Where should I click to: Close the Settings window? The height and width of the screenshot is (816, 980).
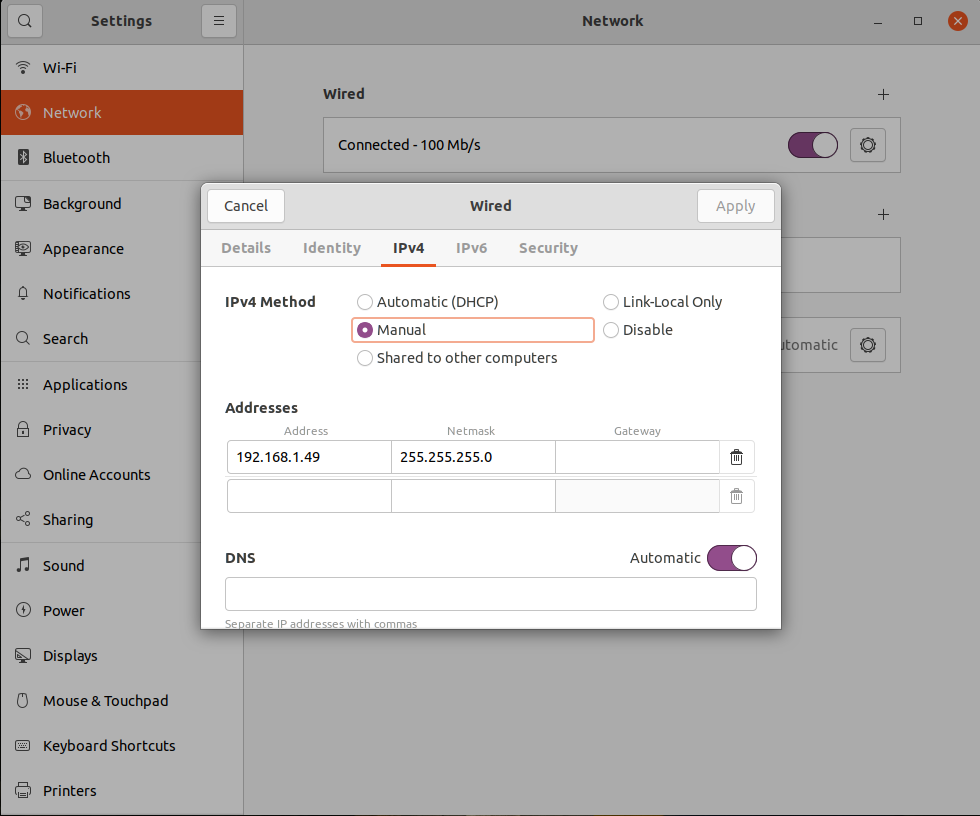pos(958,21)
